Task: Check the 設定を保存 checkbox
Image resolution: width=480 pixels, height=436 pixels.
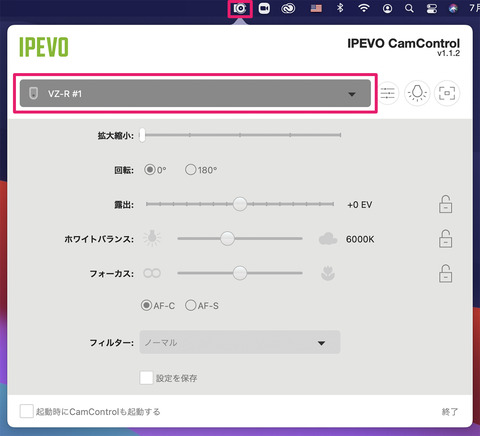Action: pos(146,378)
